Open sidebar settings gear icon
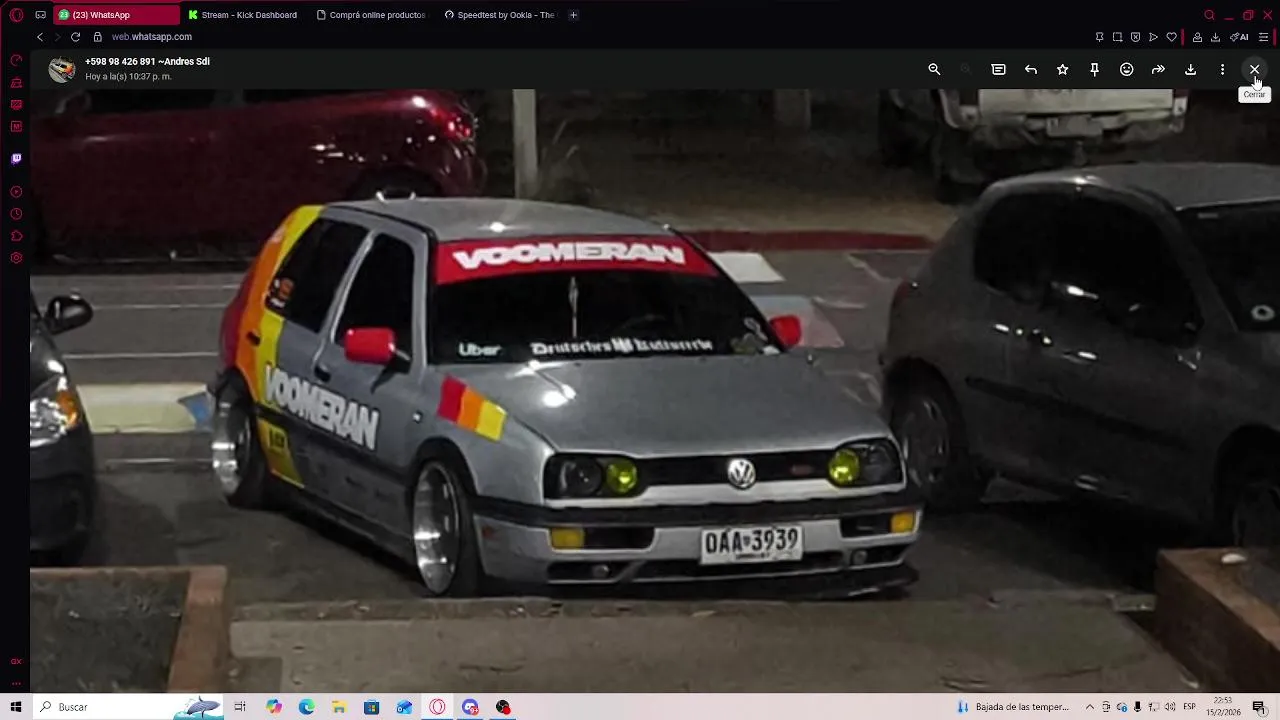 [16, 258]
